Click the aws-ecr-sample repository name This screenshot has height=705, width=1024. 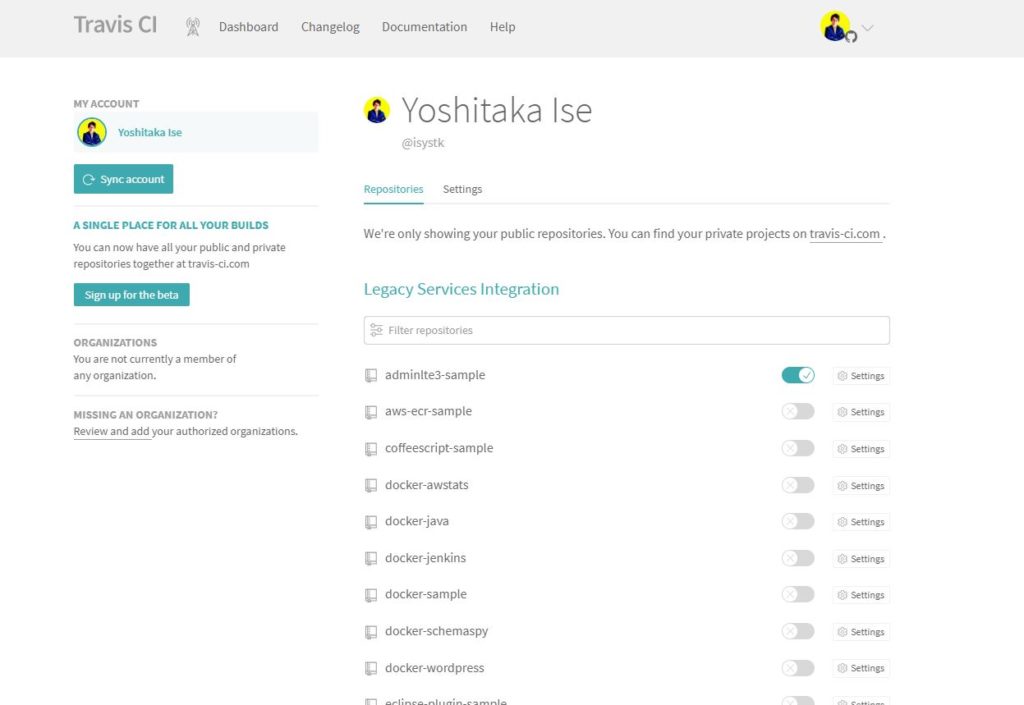click(428, 411)
